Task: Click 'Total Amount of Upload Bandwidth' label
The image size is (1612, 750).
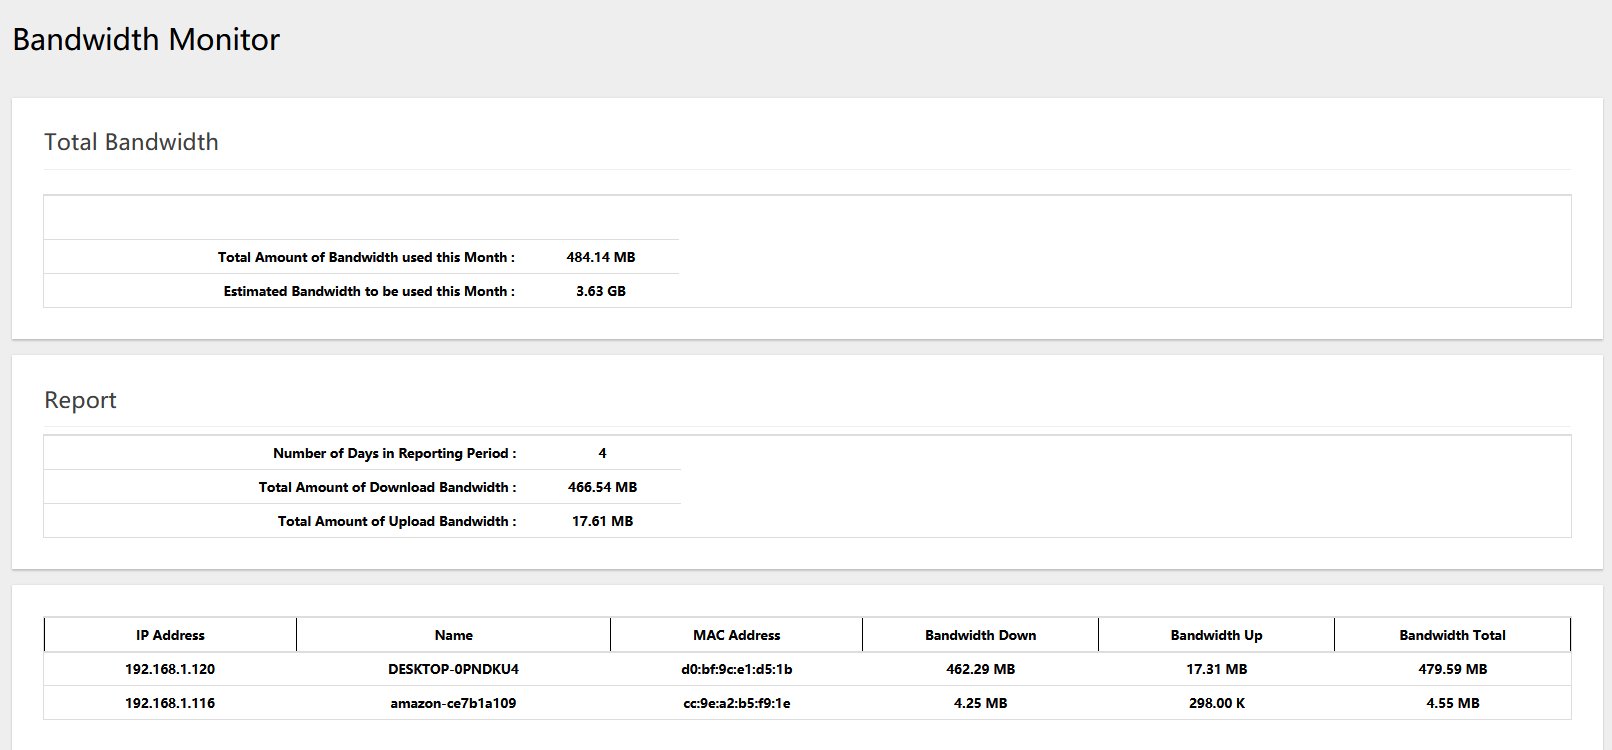Action: pyautogui.click(x=397, y=521)
